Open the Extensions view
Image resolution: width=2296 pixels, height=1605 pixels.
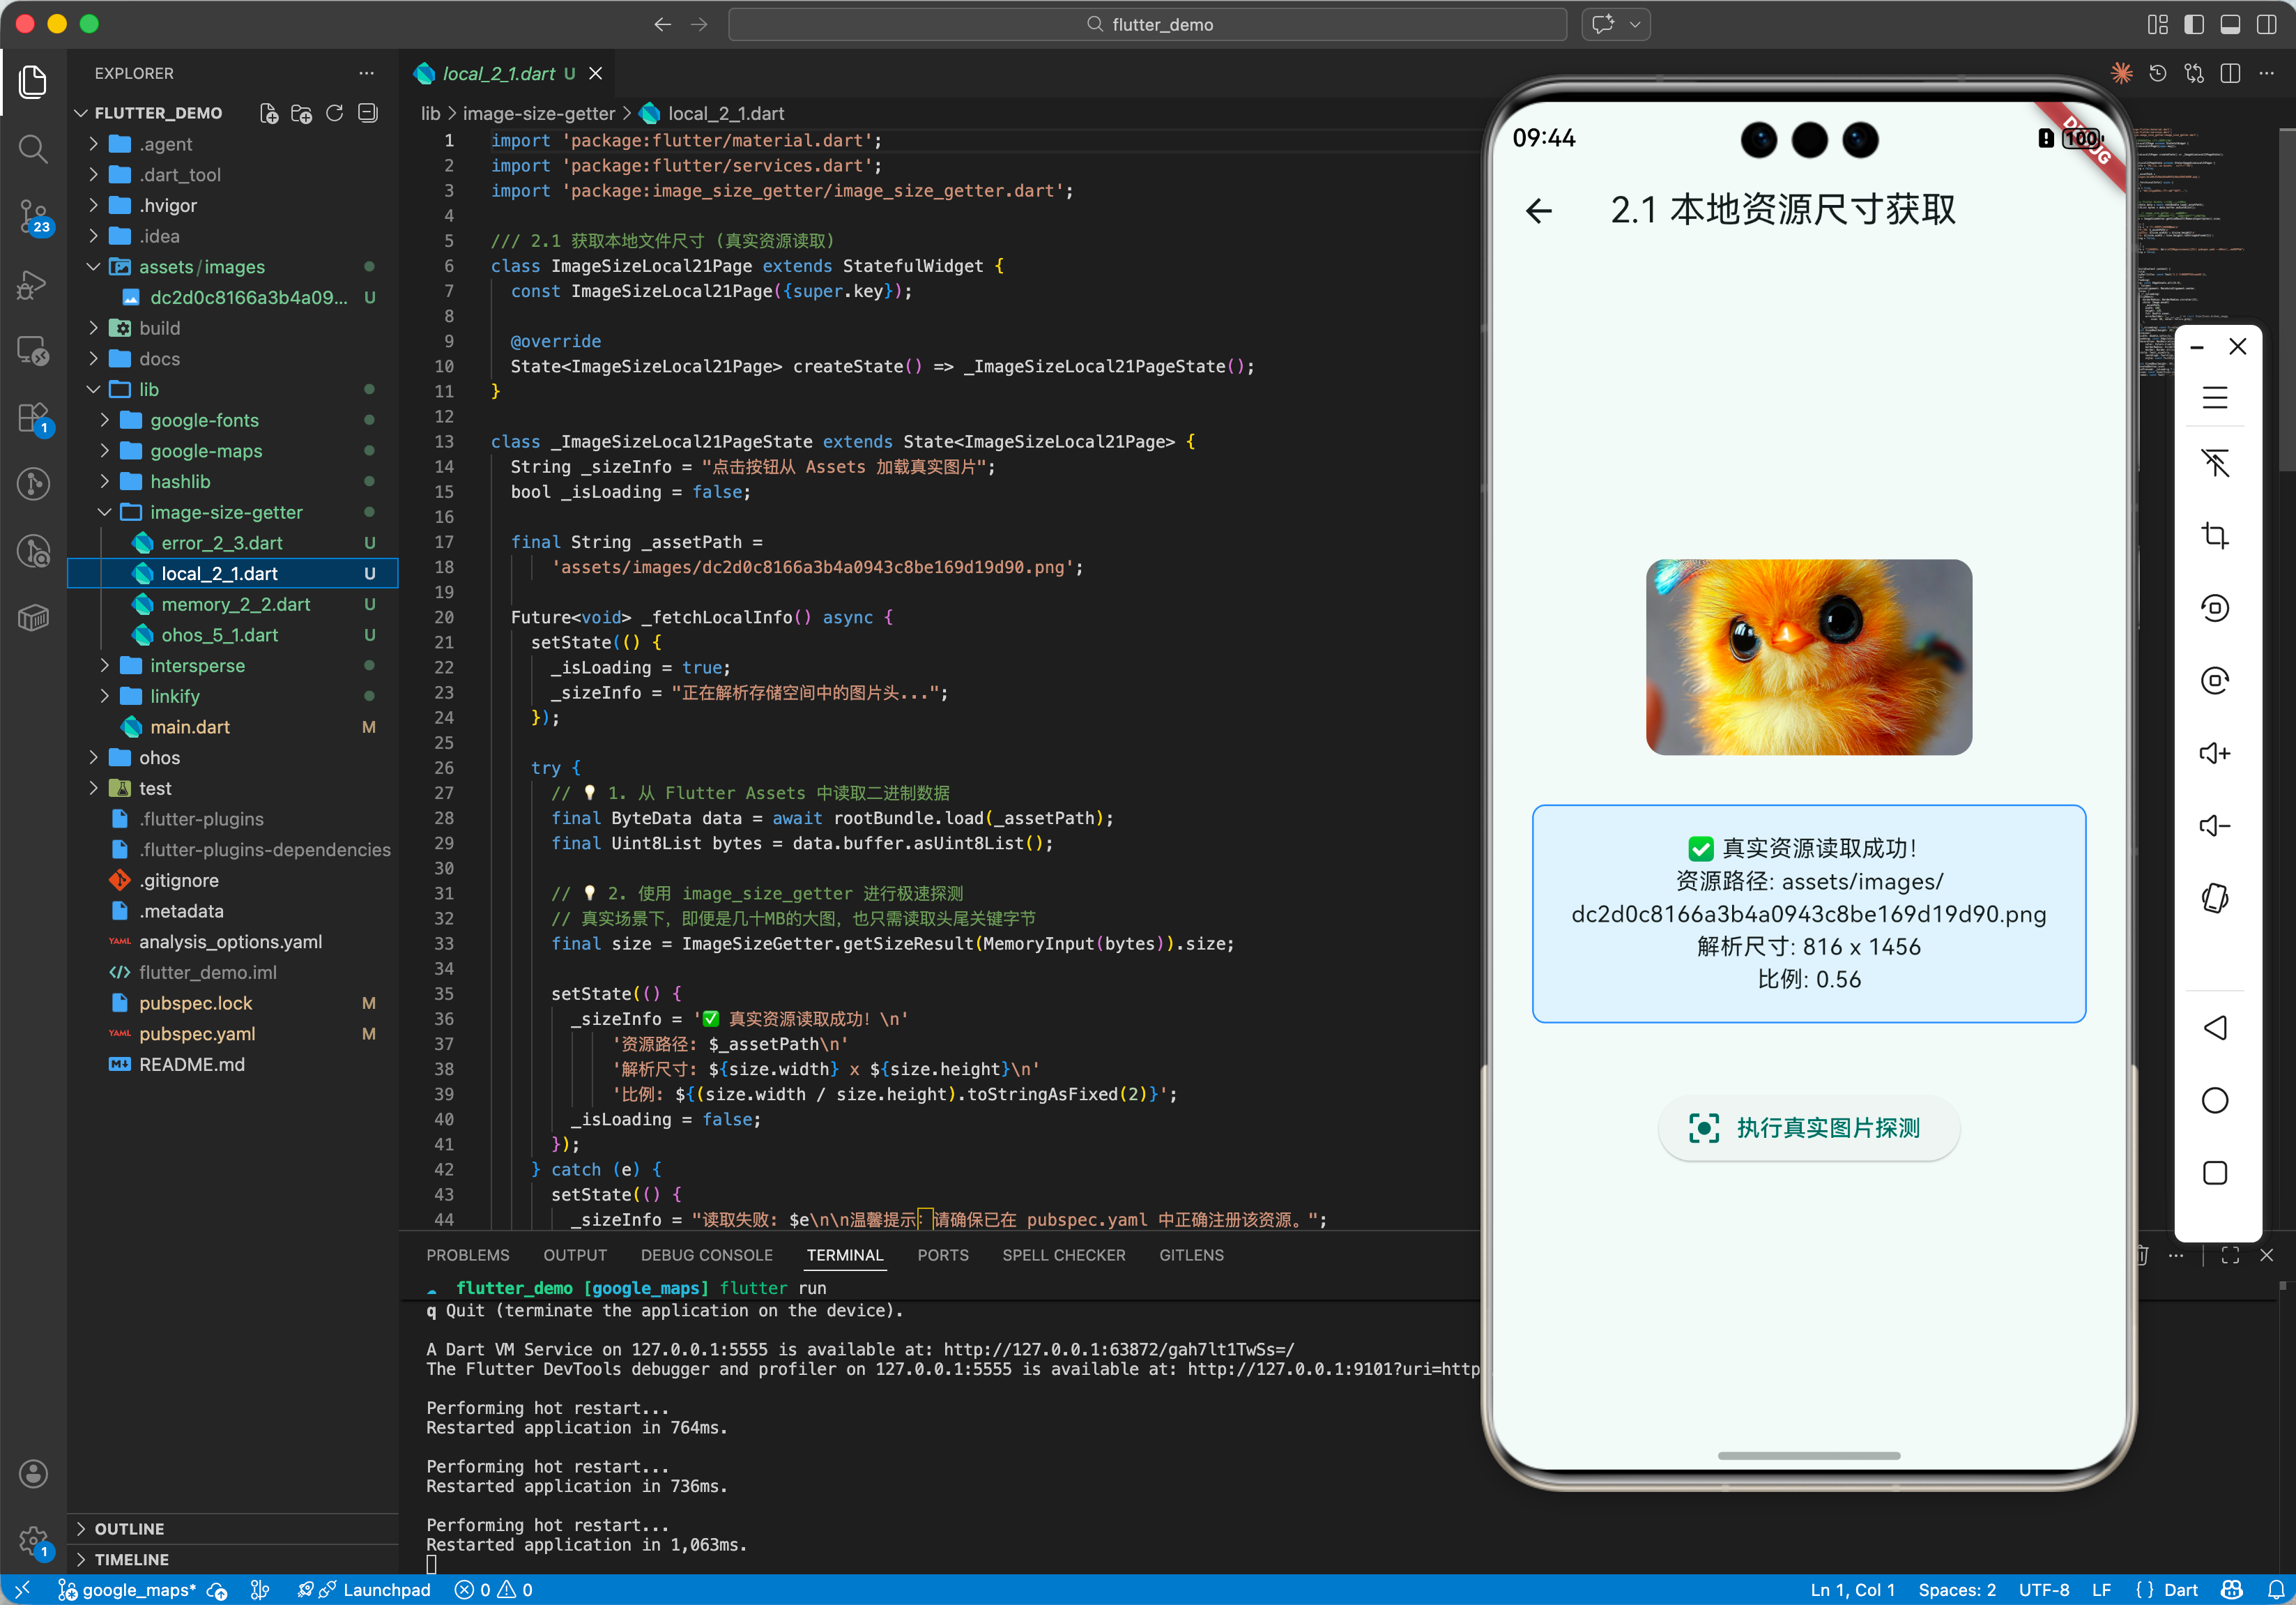point(33,417)
